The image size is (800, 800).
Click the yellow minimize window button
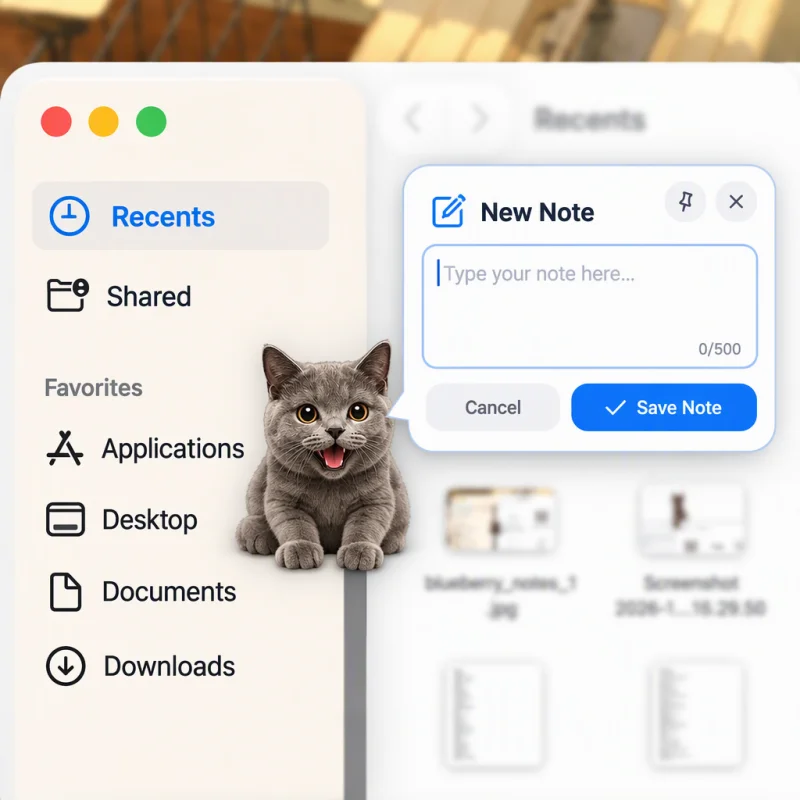(x=104, y=121)
